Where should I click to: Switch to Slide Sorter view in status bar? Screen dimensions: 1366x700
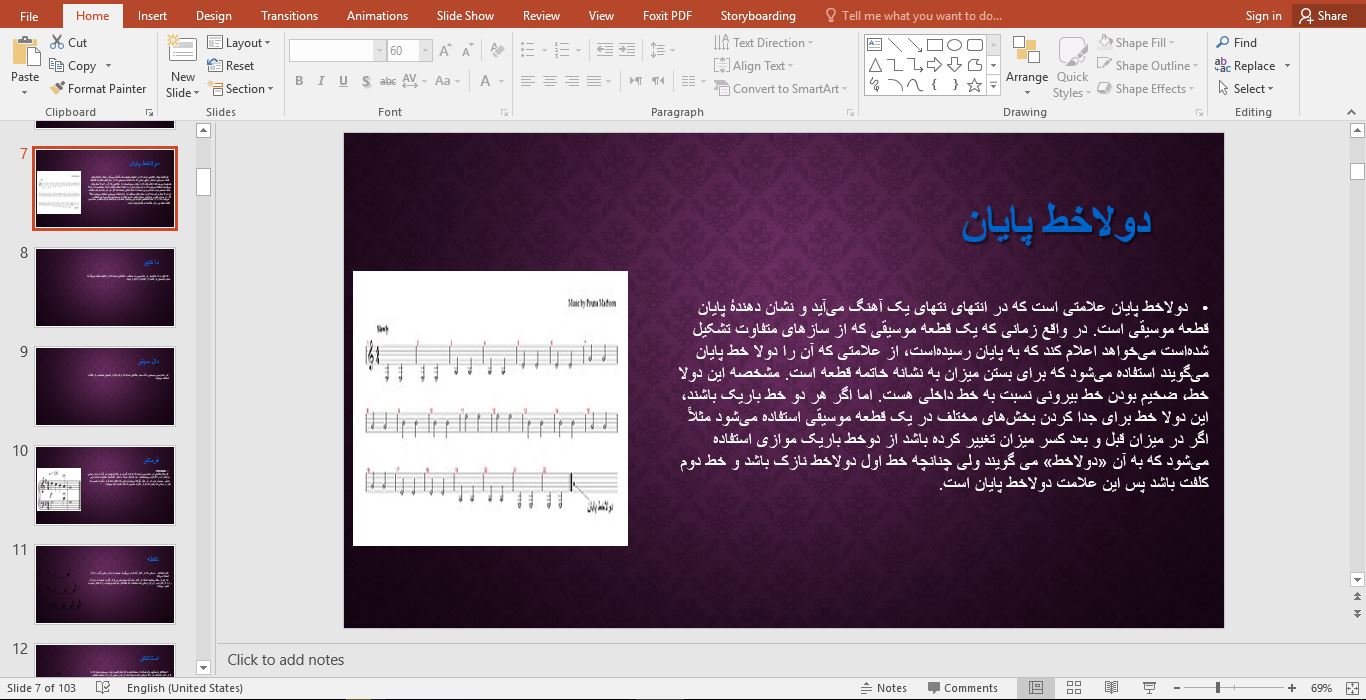click(x=1073, y=688)
